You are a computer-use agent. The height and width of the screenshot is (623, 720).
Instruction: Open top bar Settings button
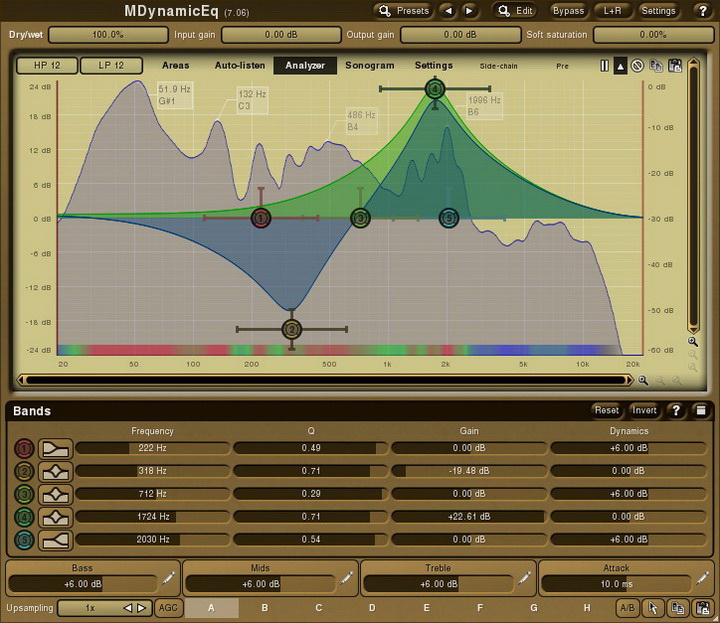click(658, 11)
